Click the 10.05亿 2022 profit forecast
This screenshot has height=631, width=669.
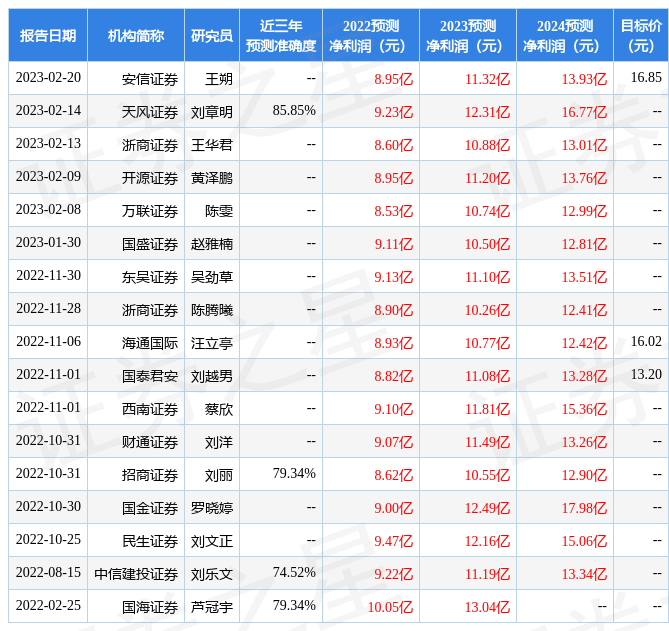390,606
